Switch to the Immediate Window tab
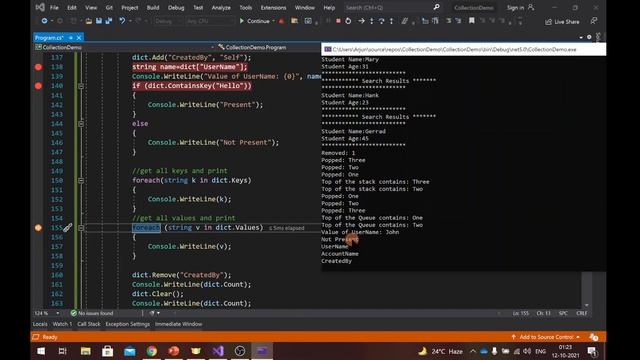640x360 pixels. 178,324
